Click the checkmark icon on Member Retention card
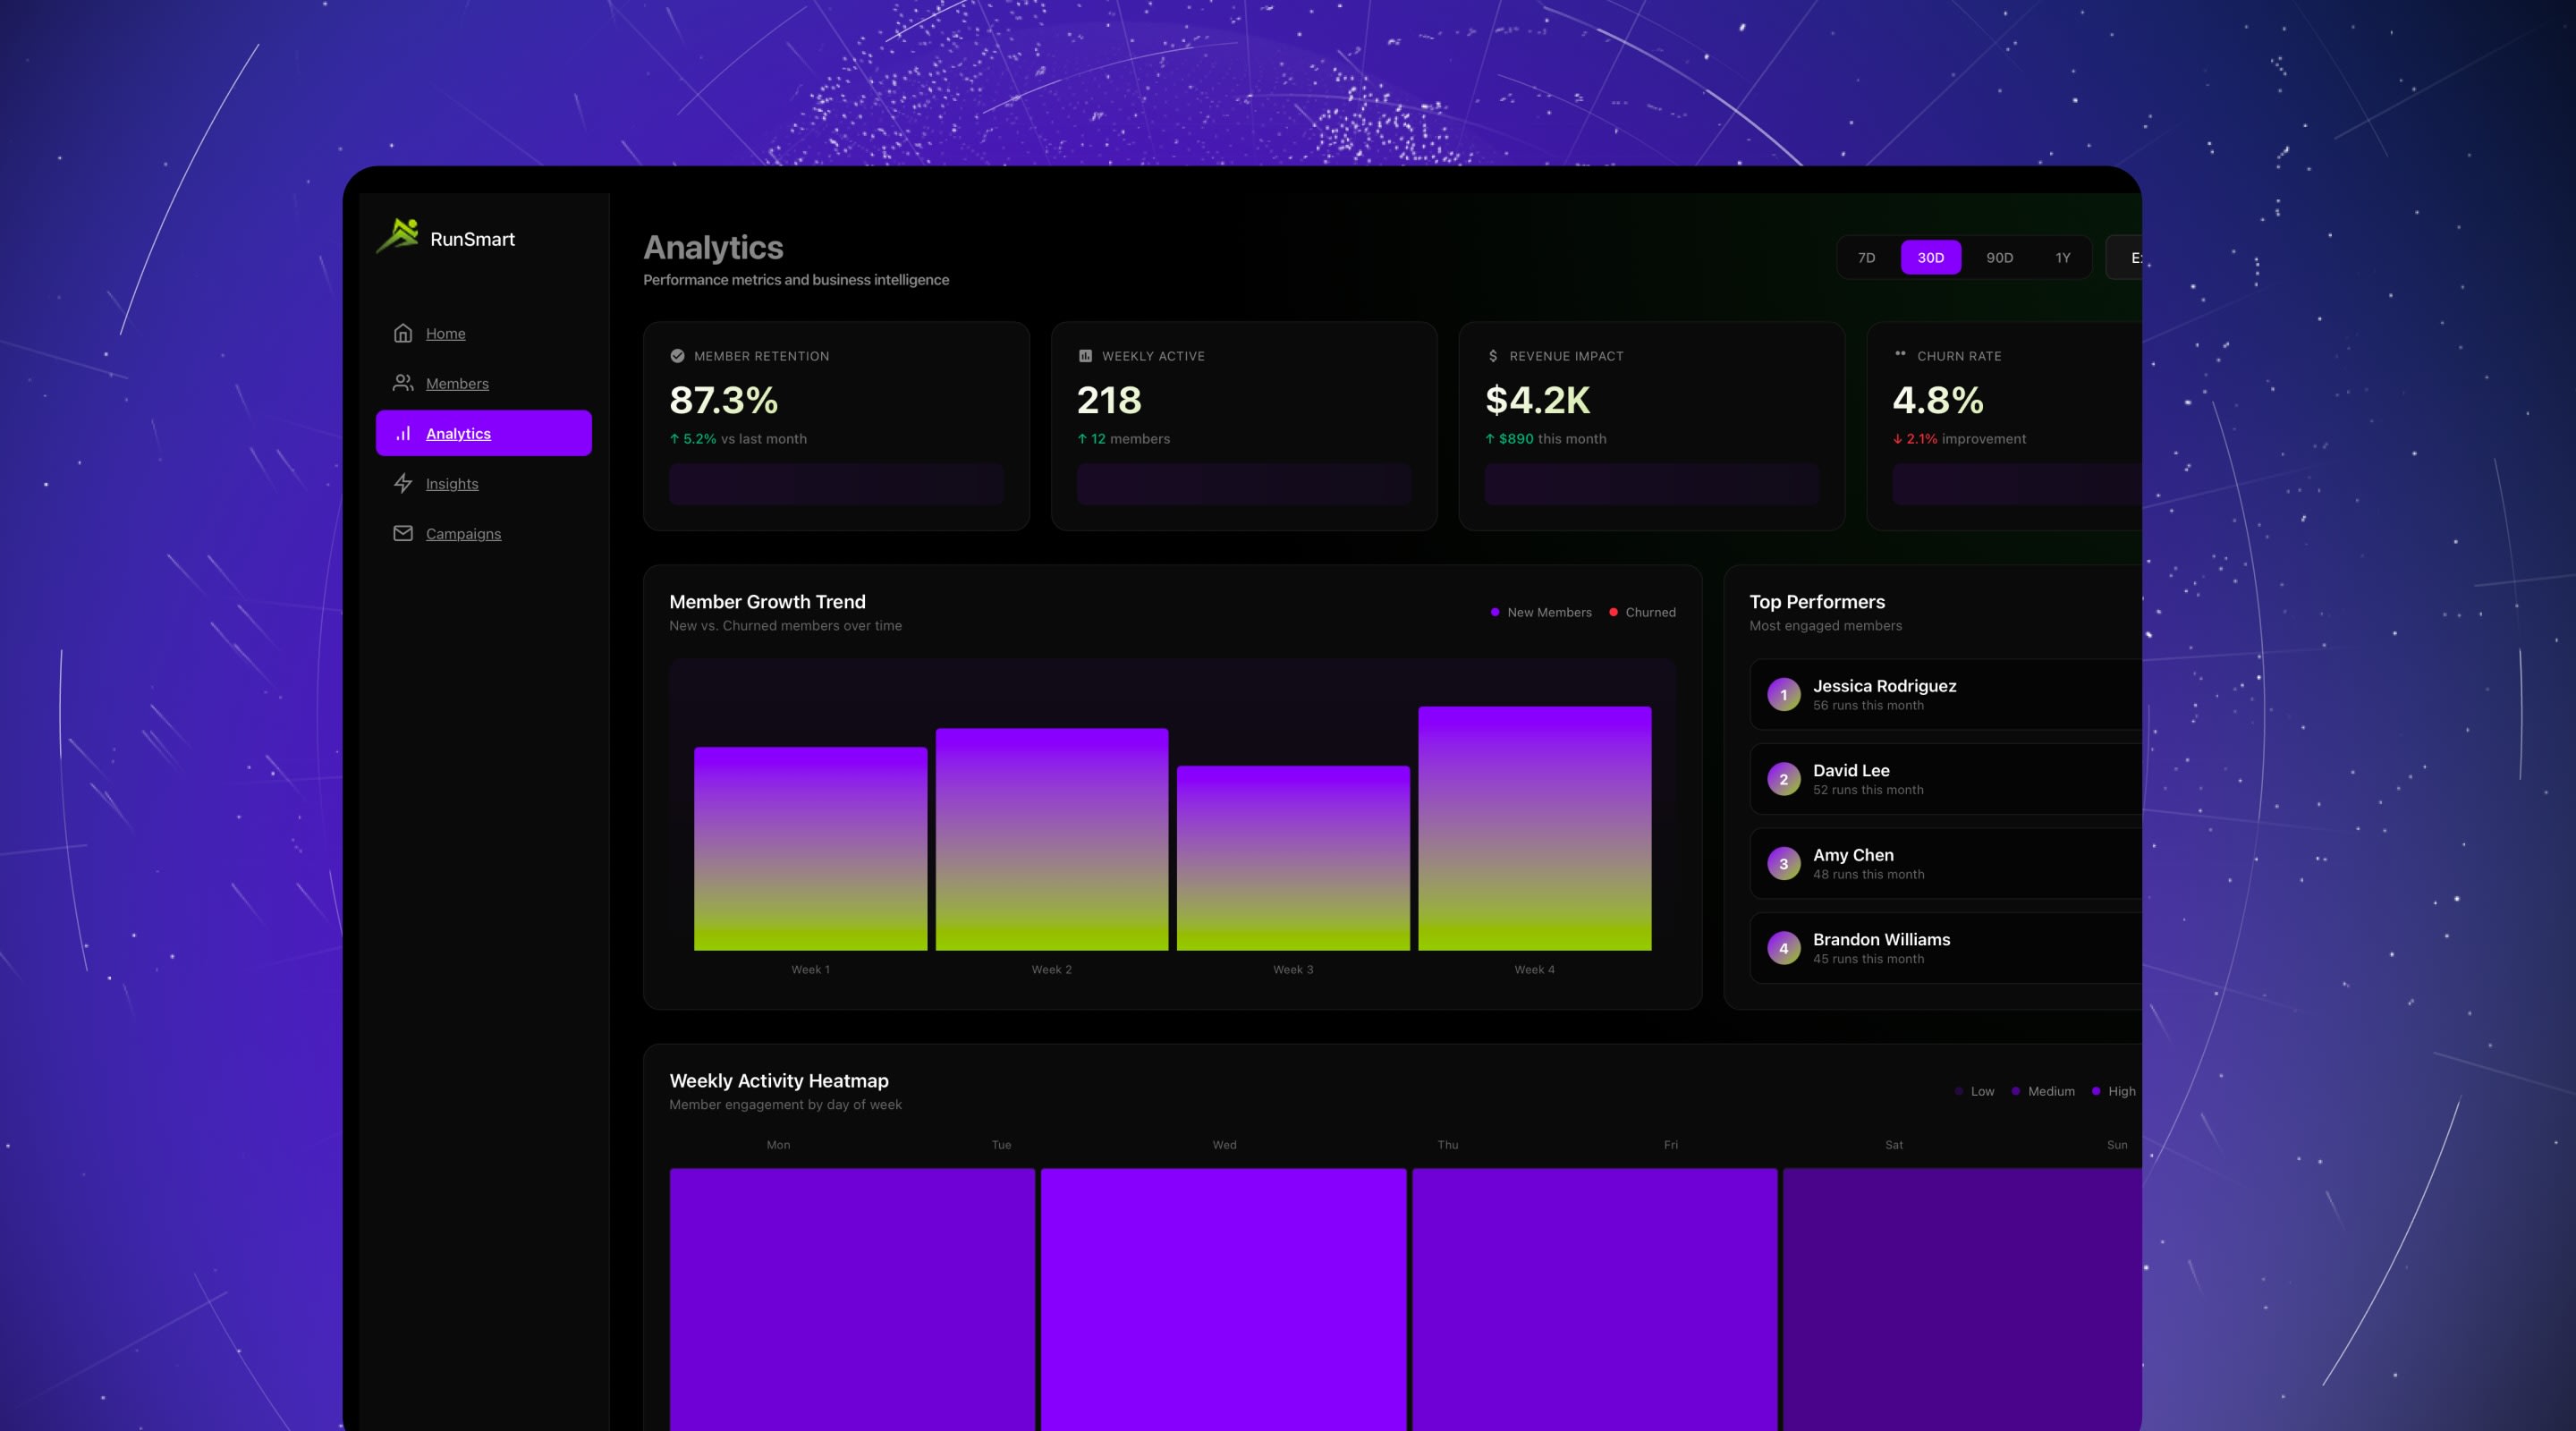2576x1431 pixels. coord(678,355)
